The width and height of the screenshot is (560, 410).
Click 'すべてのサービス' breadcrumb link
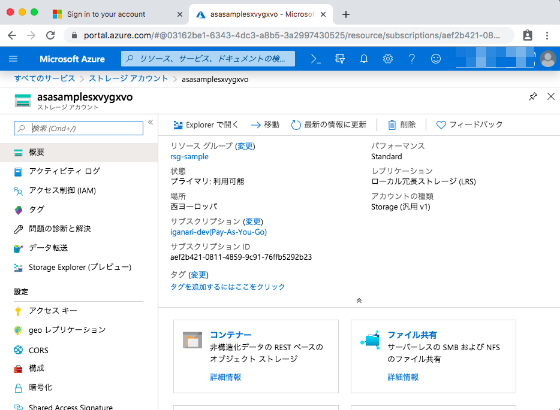pos(44,79)
